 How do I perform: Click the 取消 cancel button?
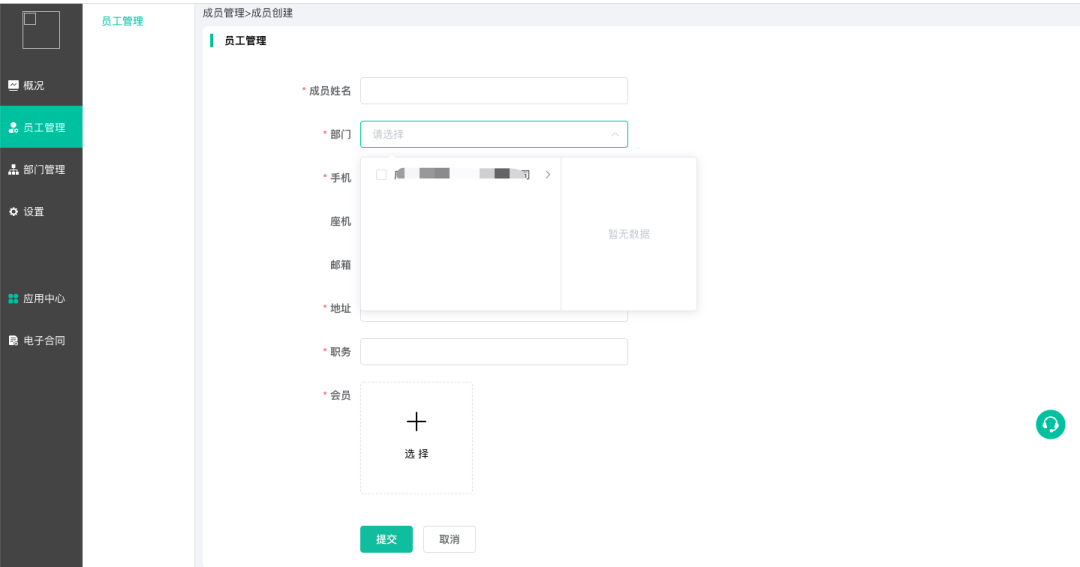[449, 539]
